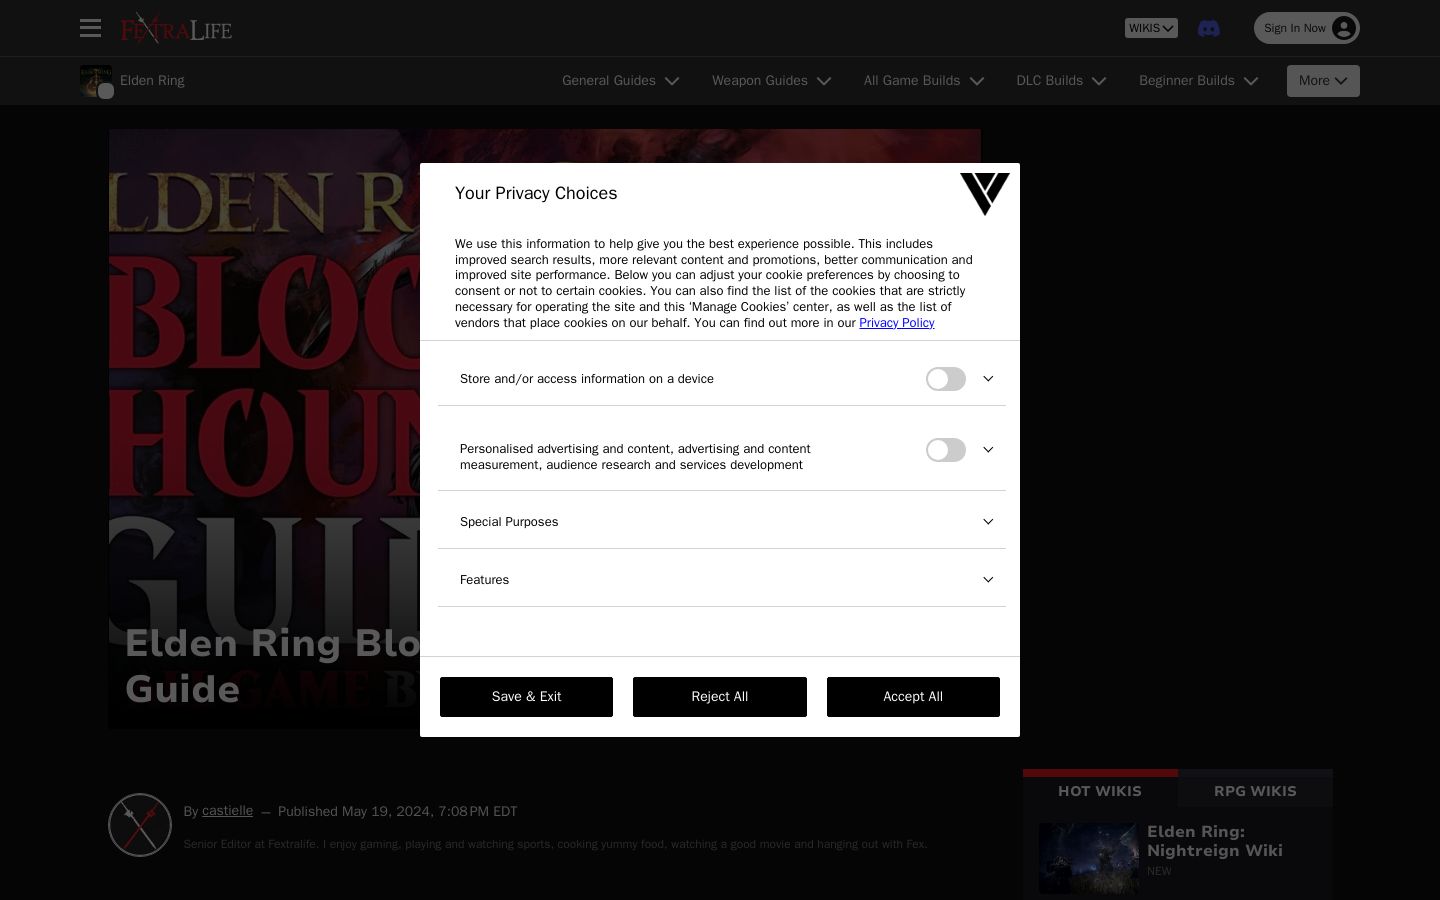Toggle Personalised advertising and content switch
Screen dimensions: 1440x900
pos(946,450)
